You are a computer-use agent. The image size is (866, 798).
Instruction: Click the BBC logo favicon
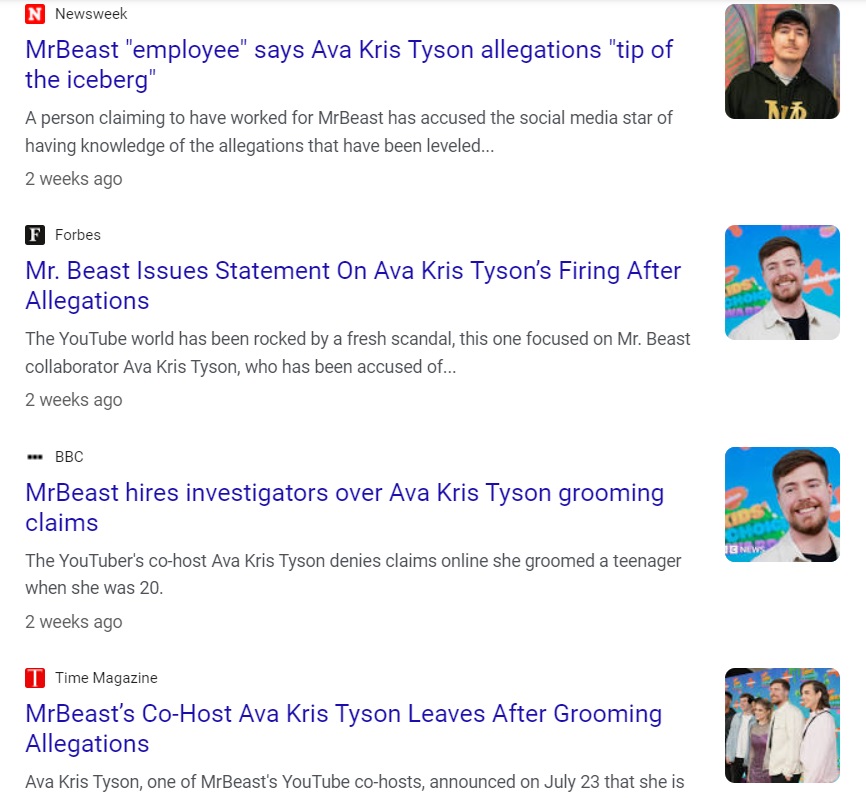coord(35,457)
